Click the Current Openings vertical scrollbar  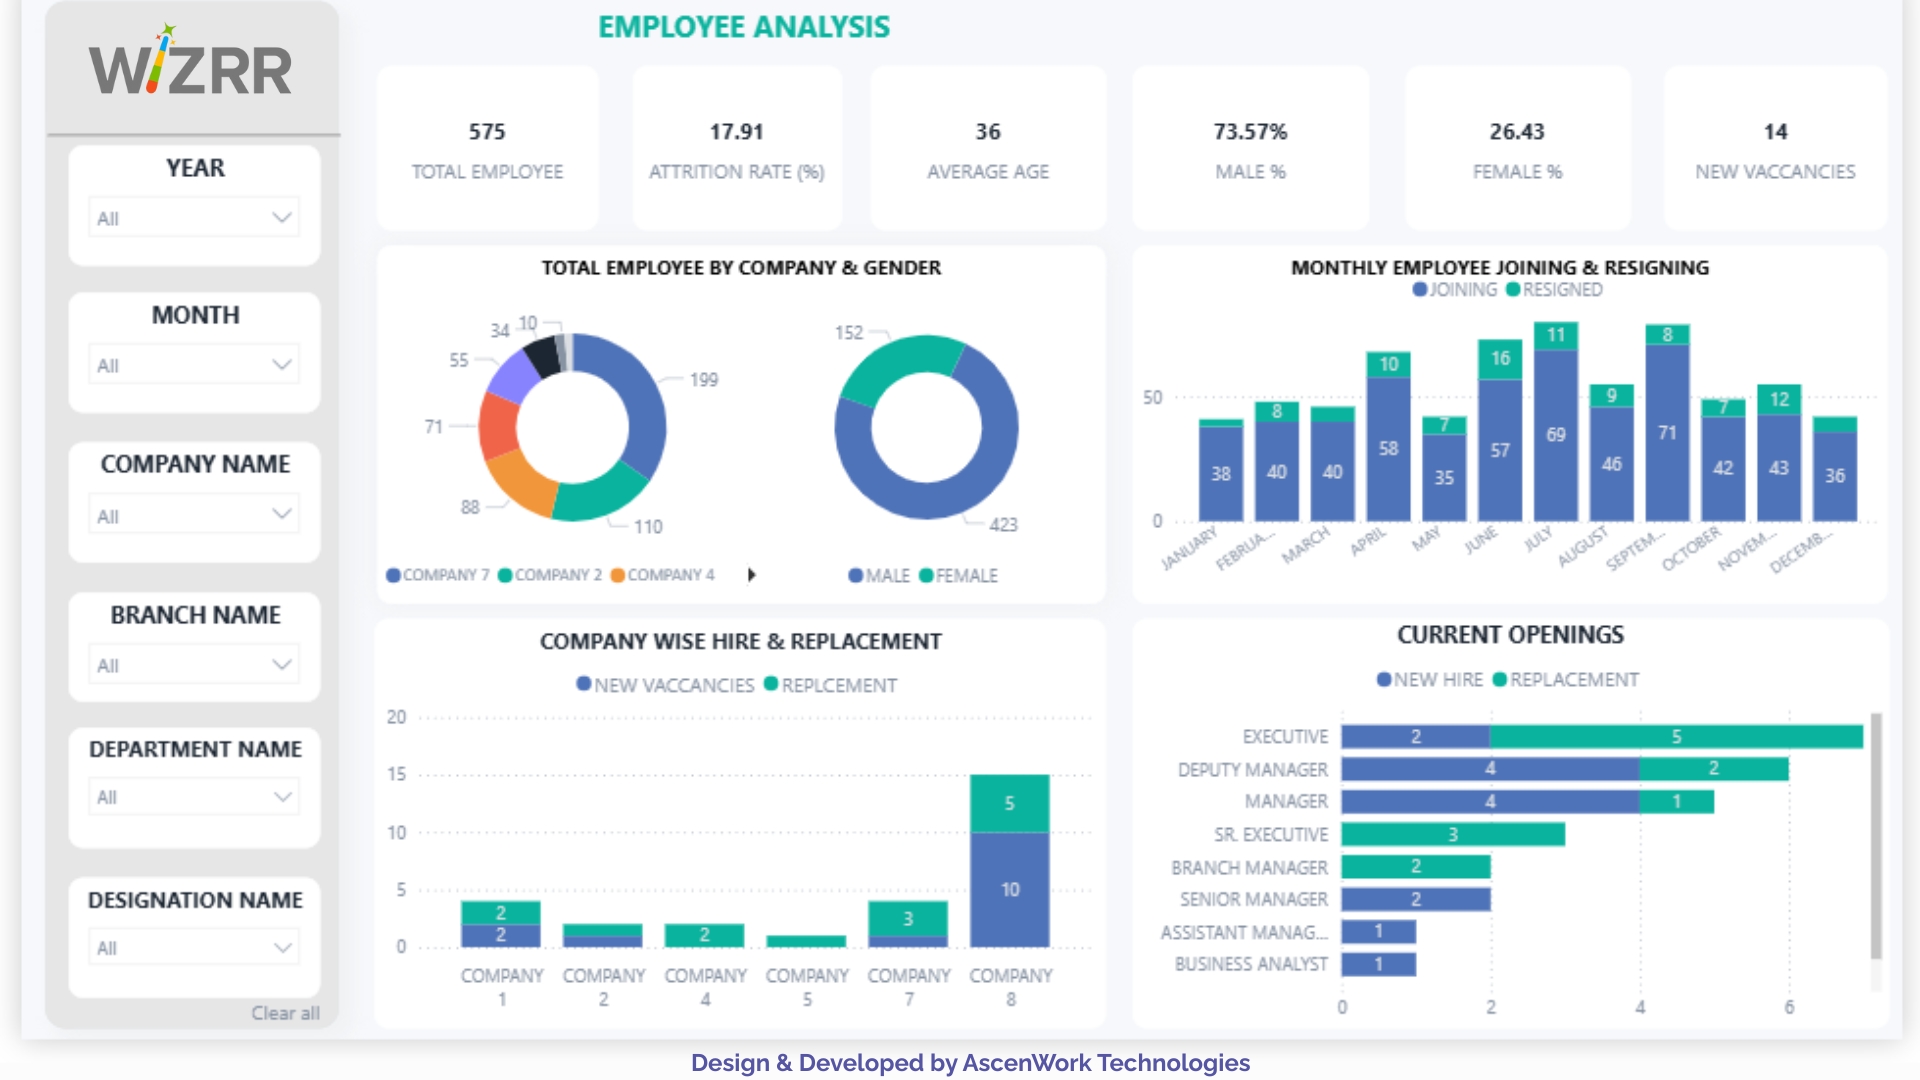[1876, 835]
